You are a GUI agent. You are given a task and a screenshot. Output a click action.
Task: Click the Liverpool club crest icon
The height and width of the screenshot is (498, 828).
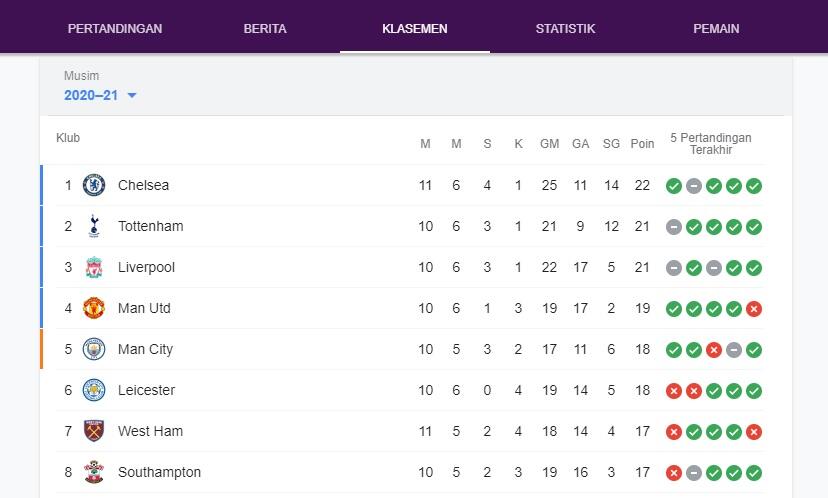tap(94, 267)
